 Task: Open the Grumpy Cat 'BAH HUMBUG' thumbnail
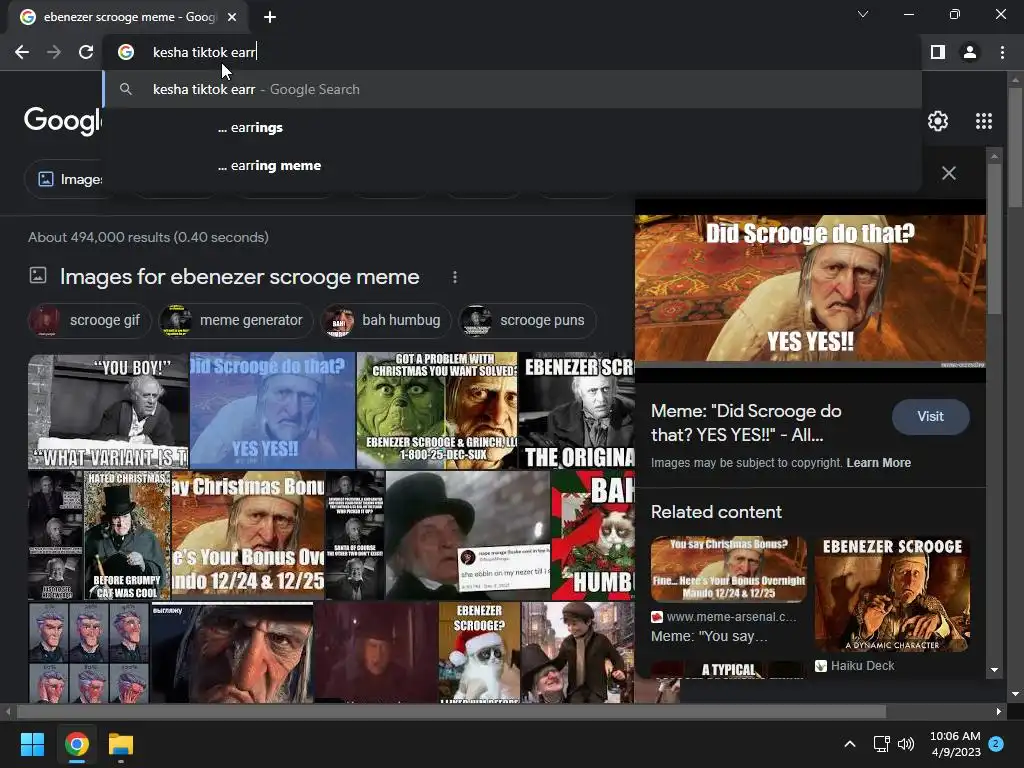(x=593, y=536)
